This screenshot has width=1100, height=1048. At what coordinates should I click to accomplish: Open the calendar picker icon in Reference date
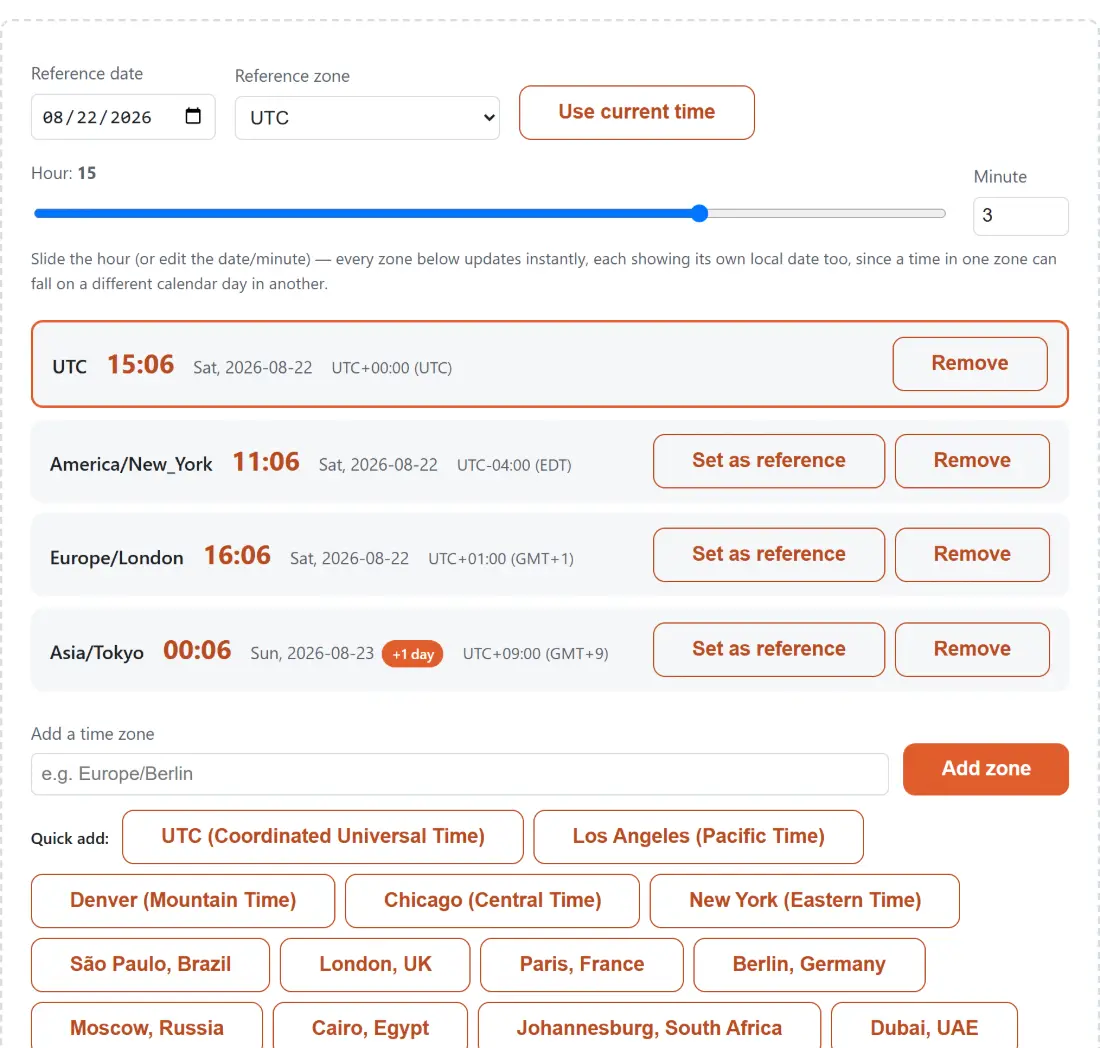193,116
